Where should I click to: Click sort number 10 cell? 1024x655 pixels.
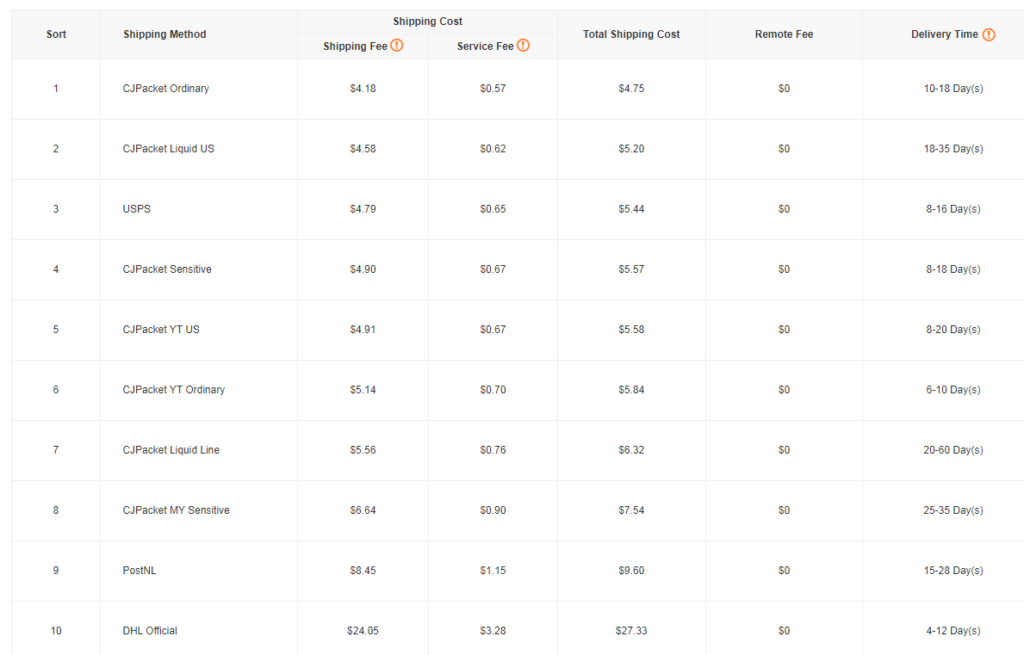pyautogui.click(x=56, y=631)
